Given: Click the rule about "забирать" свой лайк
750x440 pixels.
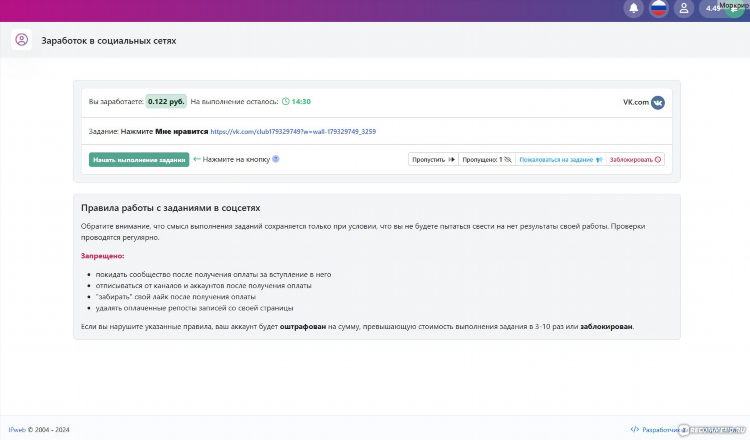Looking at the screenshot, I should pyautogui.click(x=176, y=297).
